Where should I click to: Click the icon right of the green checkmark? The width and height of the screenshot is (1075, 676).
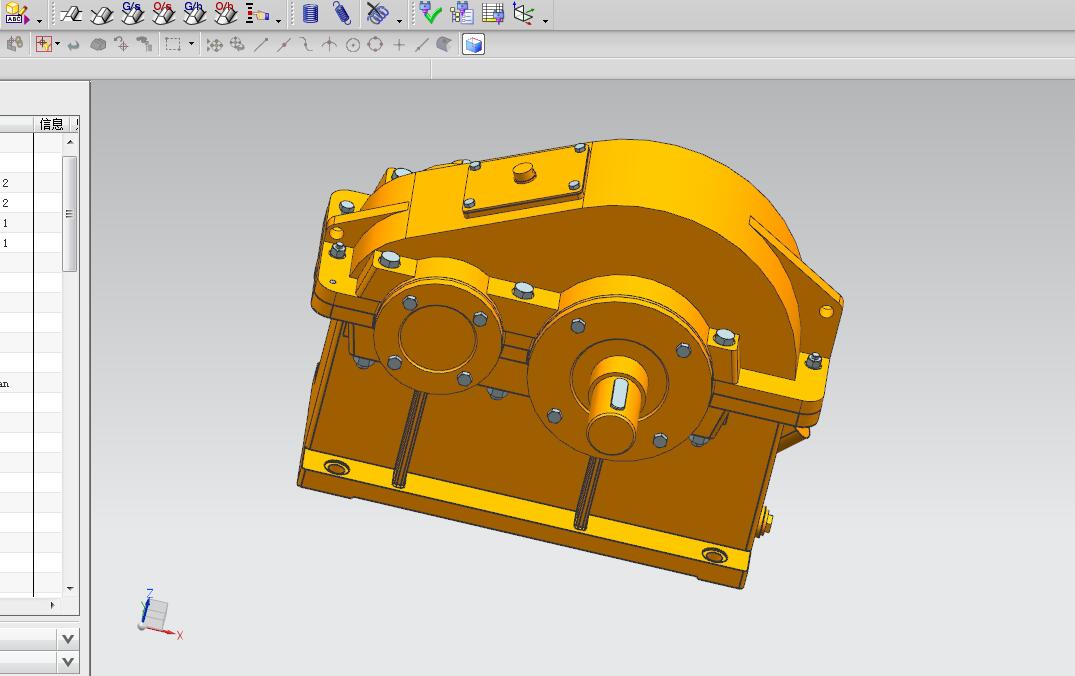[x=461, y=13]
